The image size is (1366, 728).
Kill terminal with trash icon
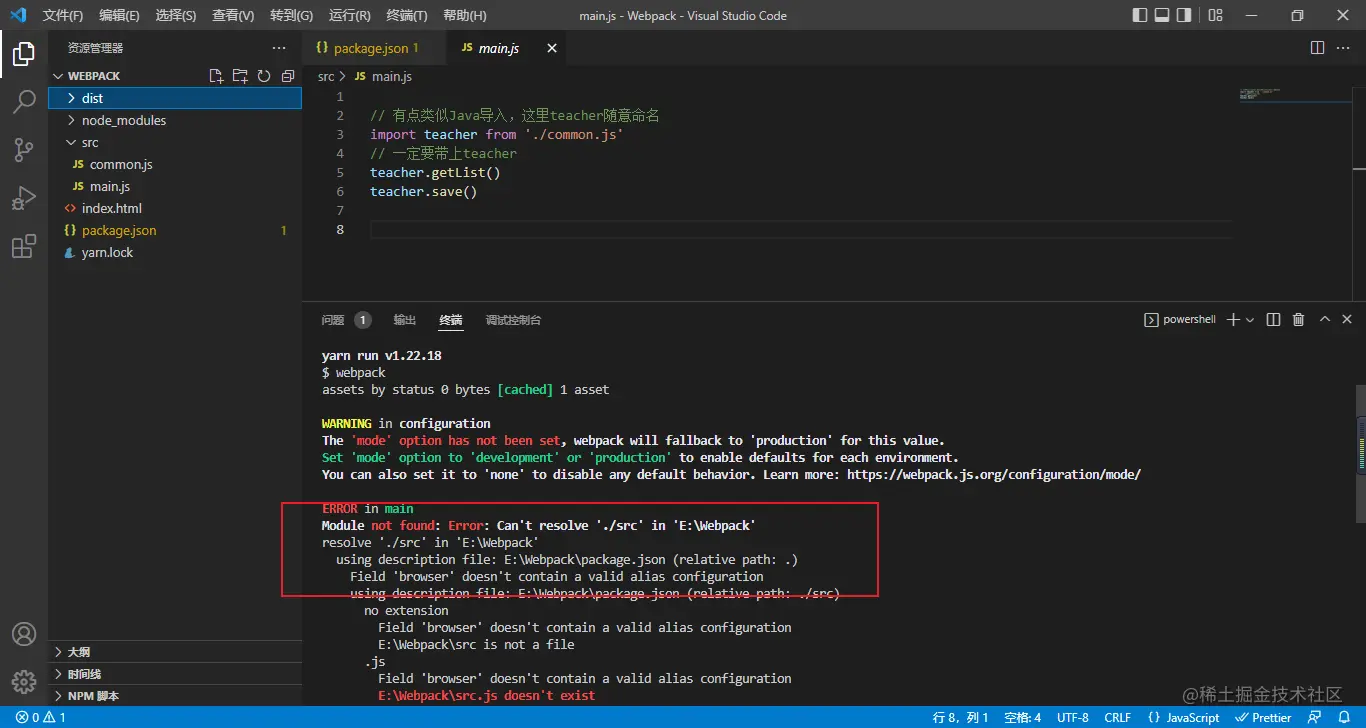pyautogui.click(x=1298, y=320)
